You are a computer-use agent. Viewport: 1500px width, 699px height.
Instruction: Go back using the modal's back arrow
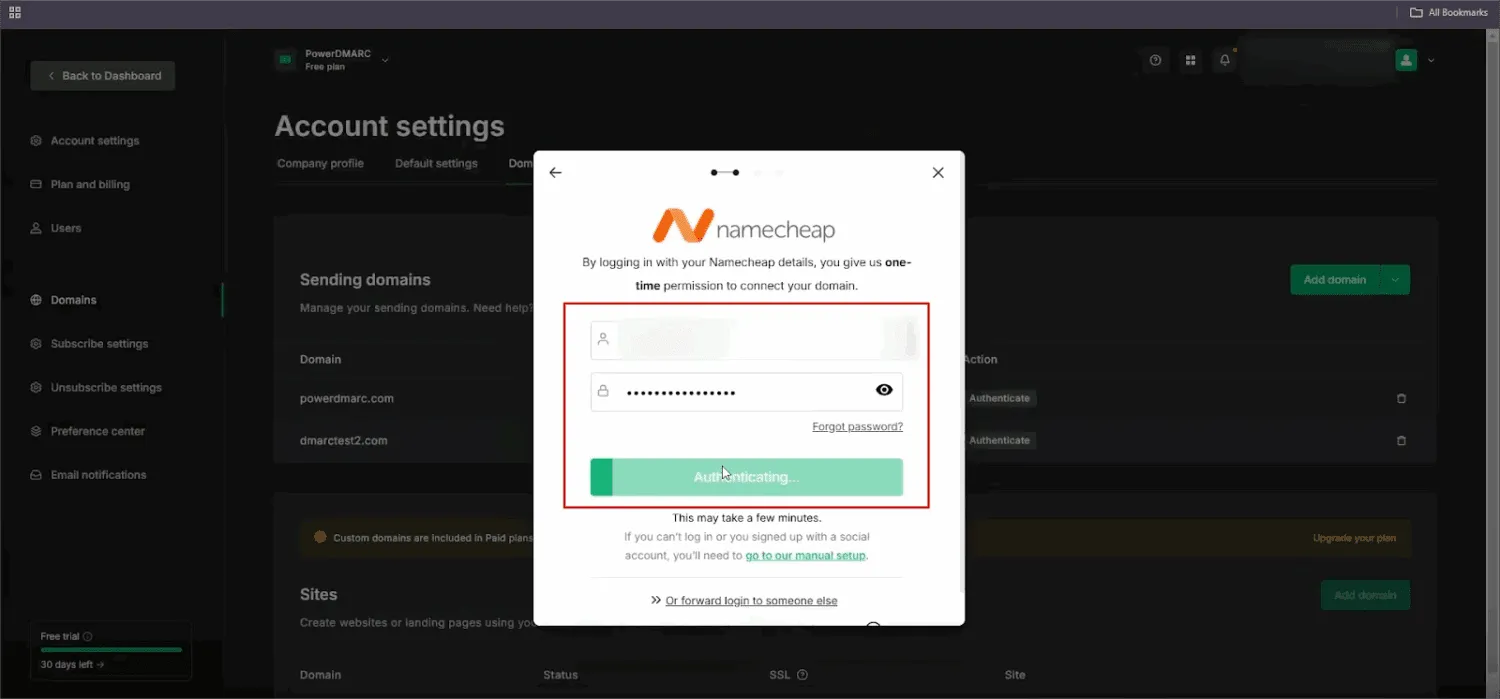(556, 172)
